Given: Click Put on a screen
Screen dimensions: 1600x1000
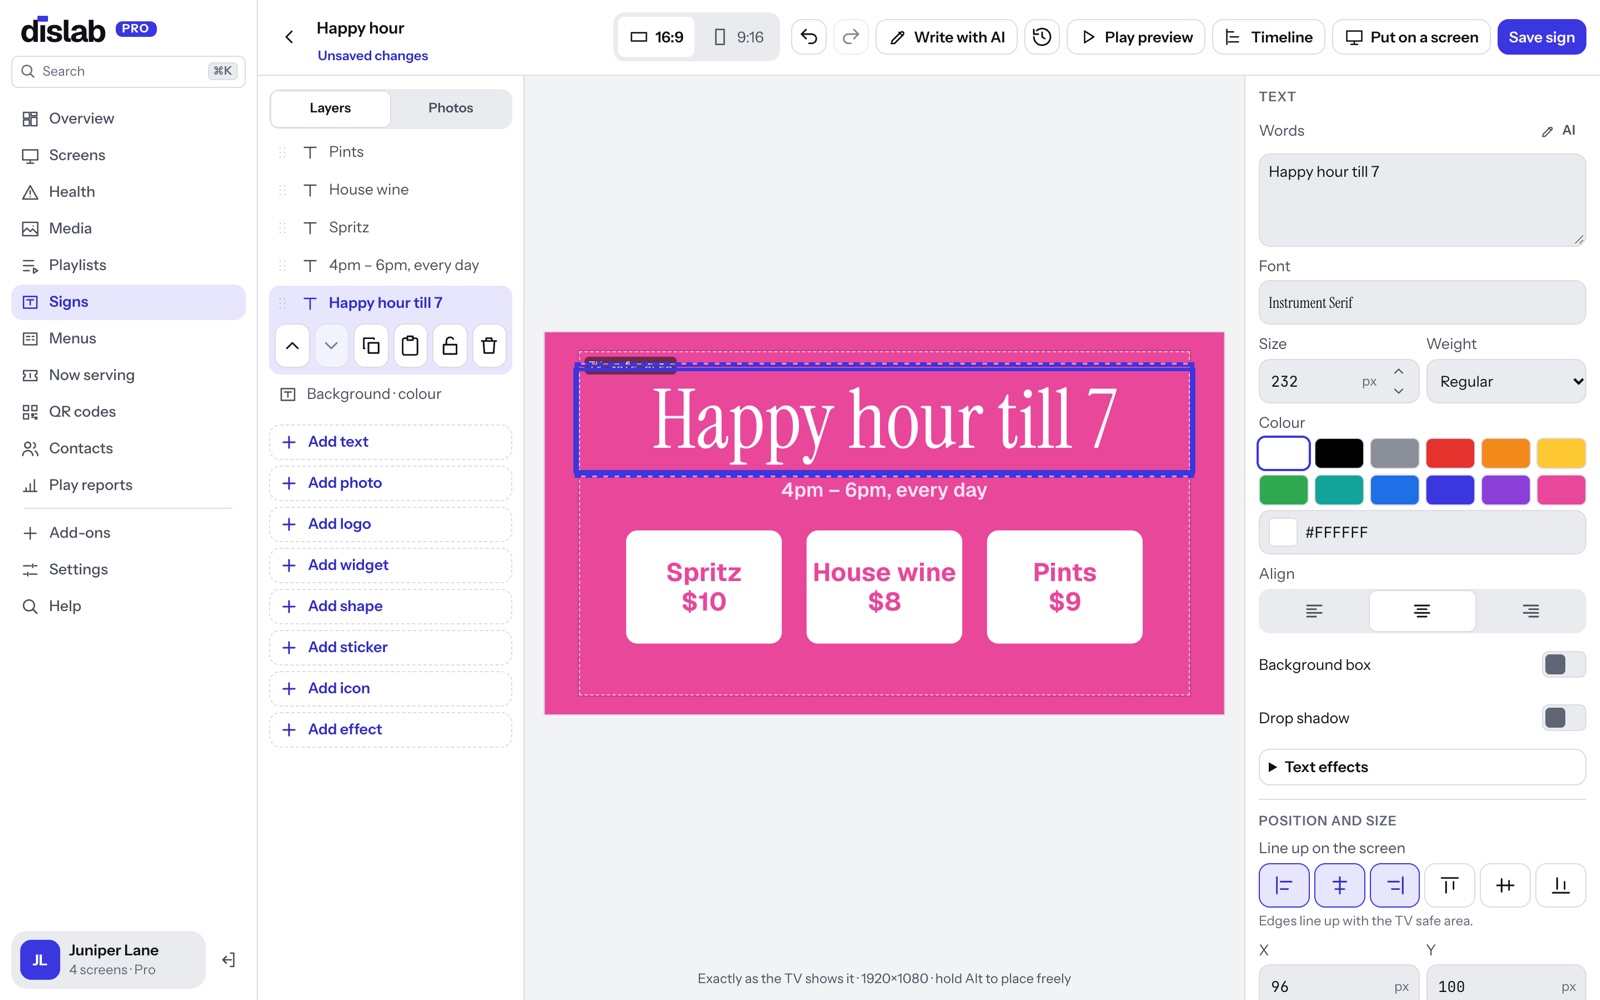Looking at the screenshot, I should (x=1411, y=37).
